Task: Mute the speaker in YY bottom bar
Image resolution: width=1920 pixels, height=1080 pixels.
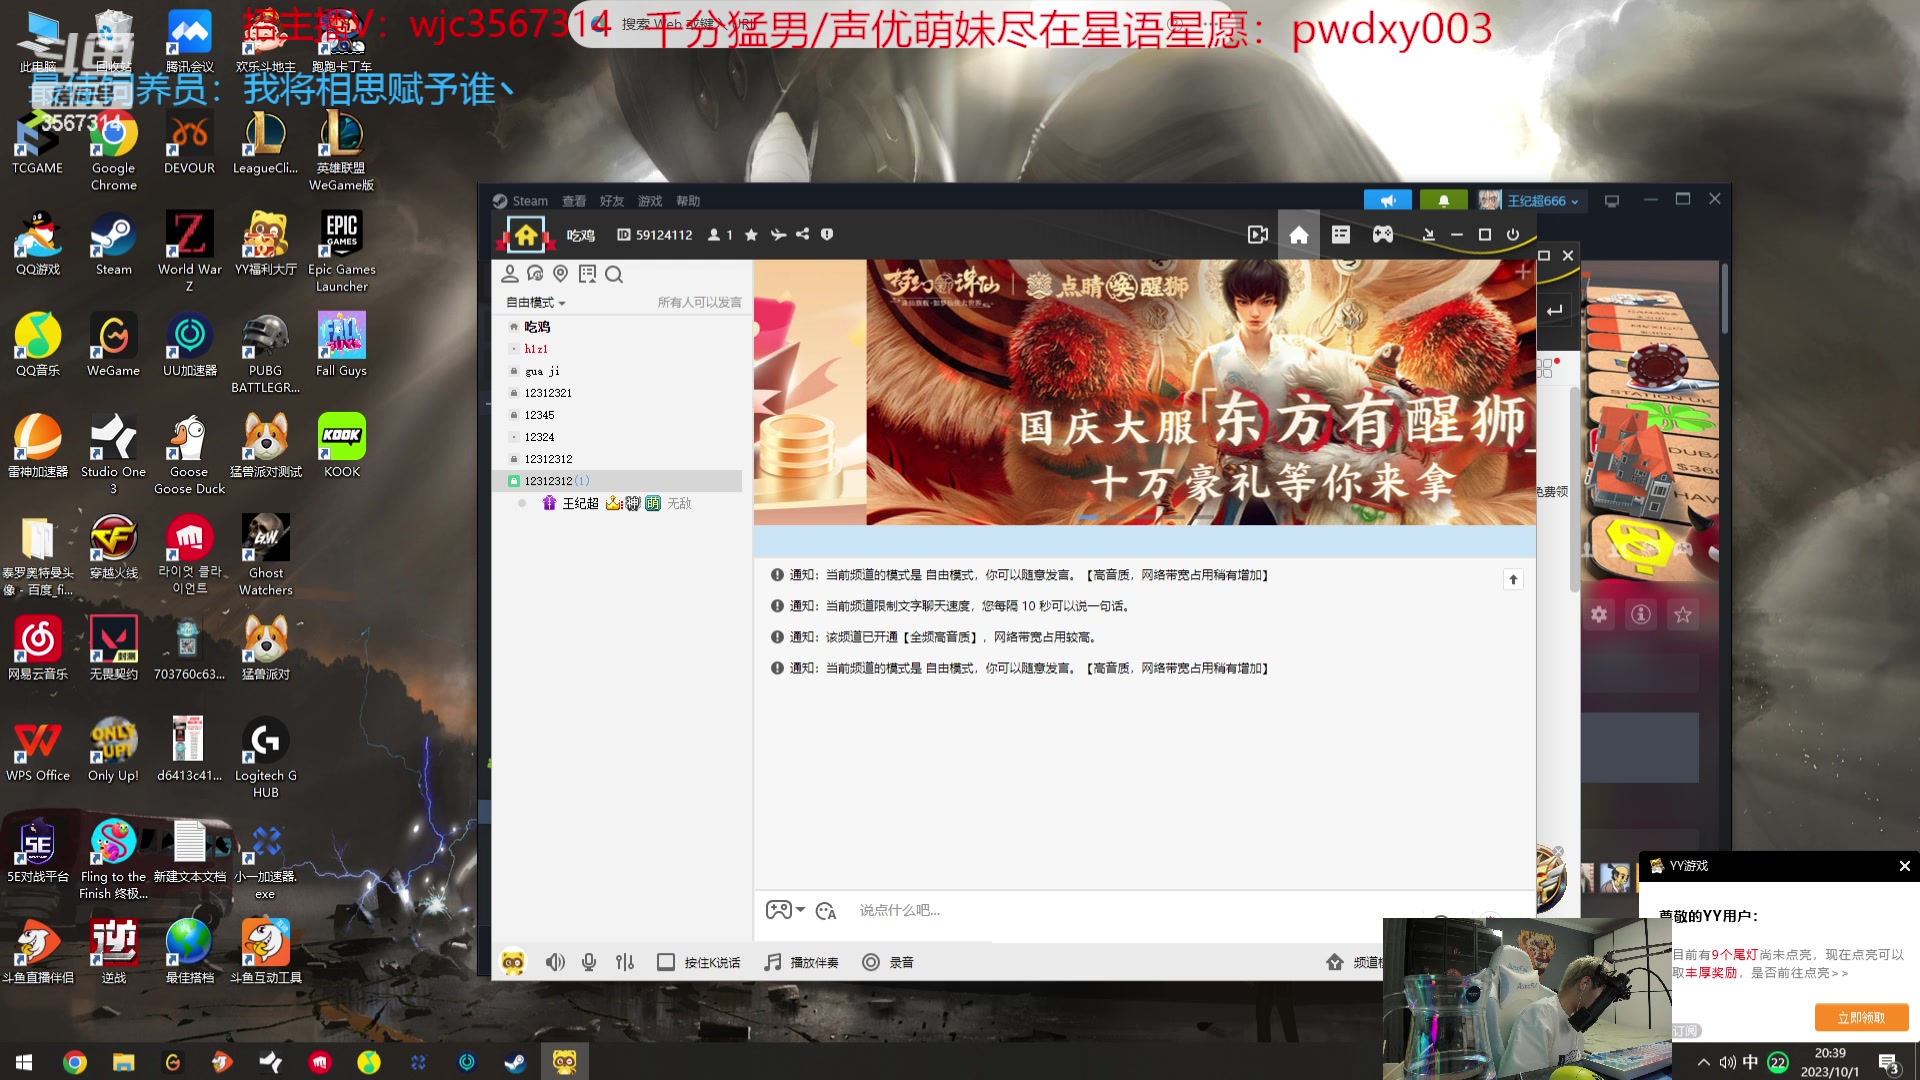Action: (555, 962)
